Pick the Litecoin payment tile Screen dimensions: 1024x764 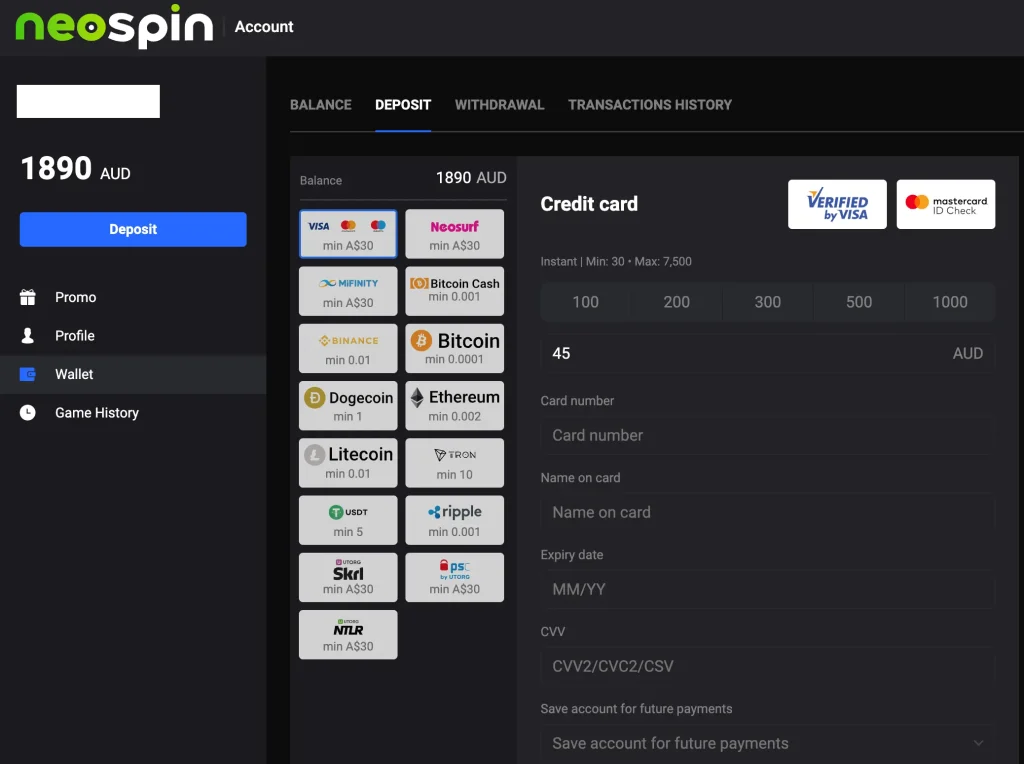348,462
